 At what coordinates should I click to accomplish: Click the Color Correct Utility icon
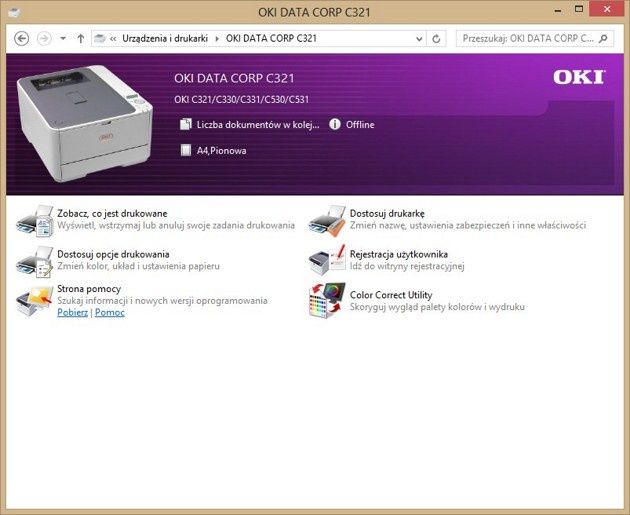point(327,300)
